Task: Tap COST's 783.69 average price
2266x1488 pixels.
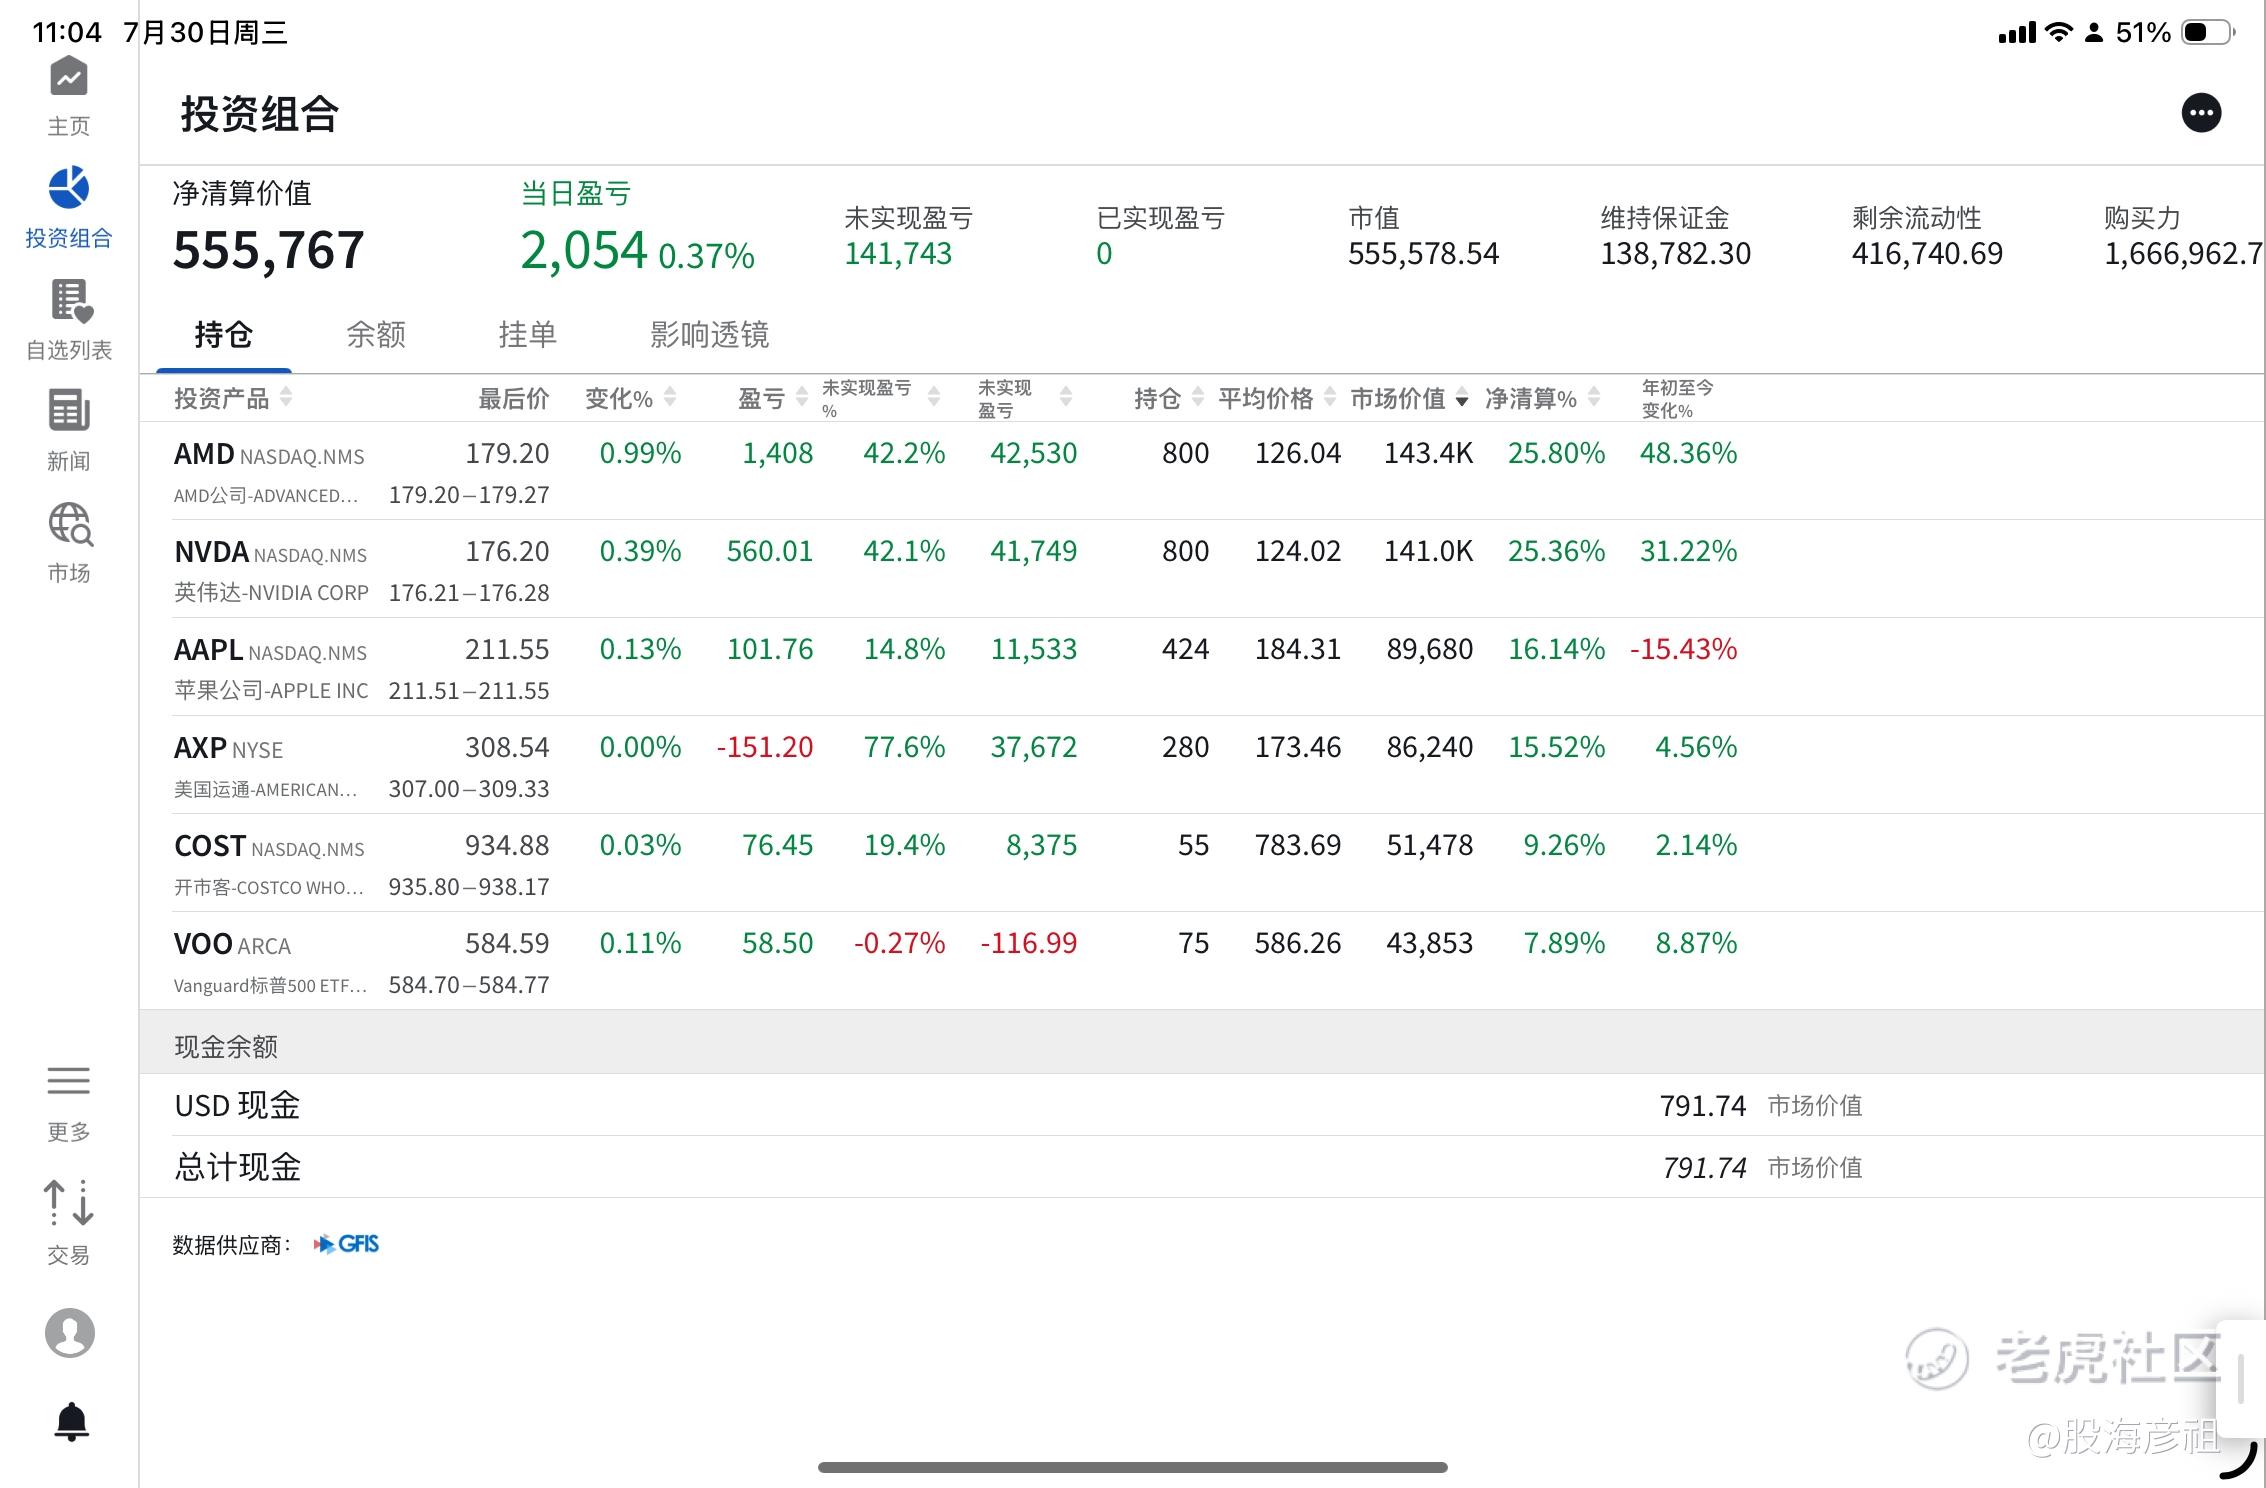Action: click(x=1298, y=845)
